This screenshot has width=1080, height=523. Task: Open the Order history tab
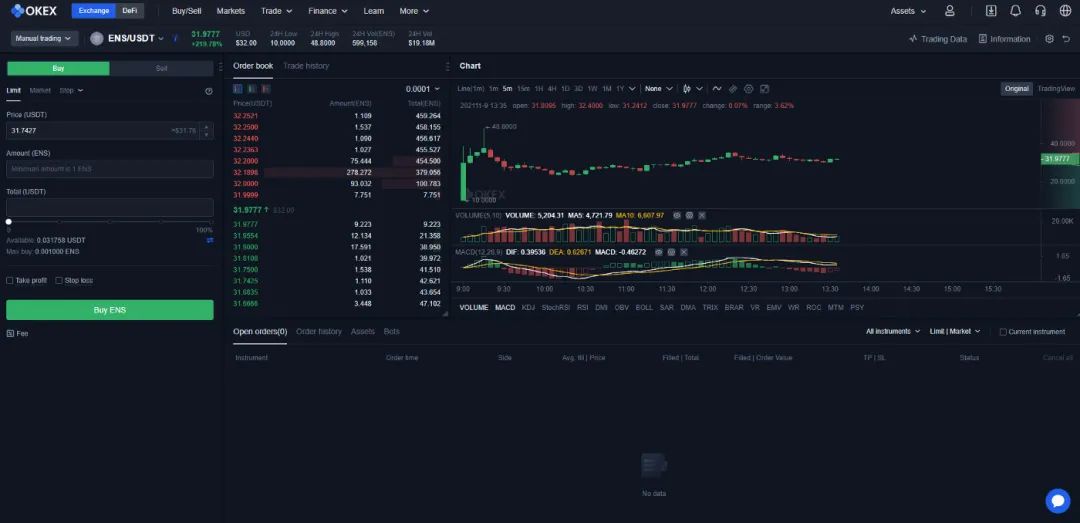coord(318,331)
